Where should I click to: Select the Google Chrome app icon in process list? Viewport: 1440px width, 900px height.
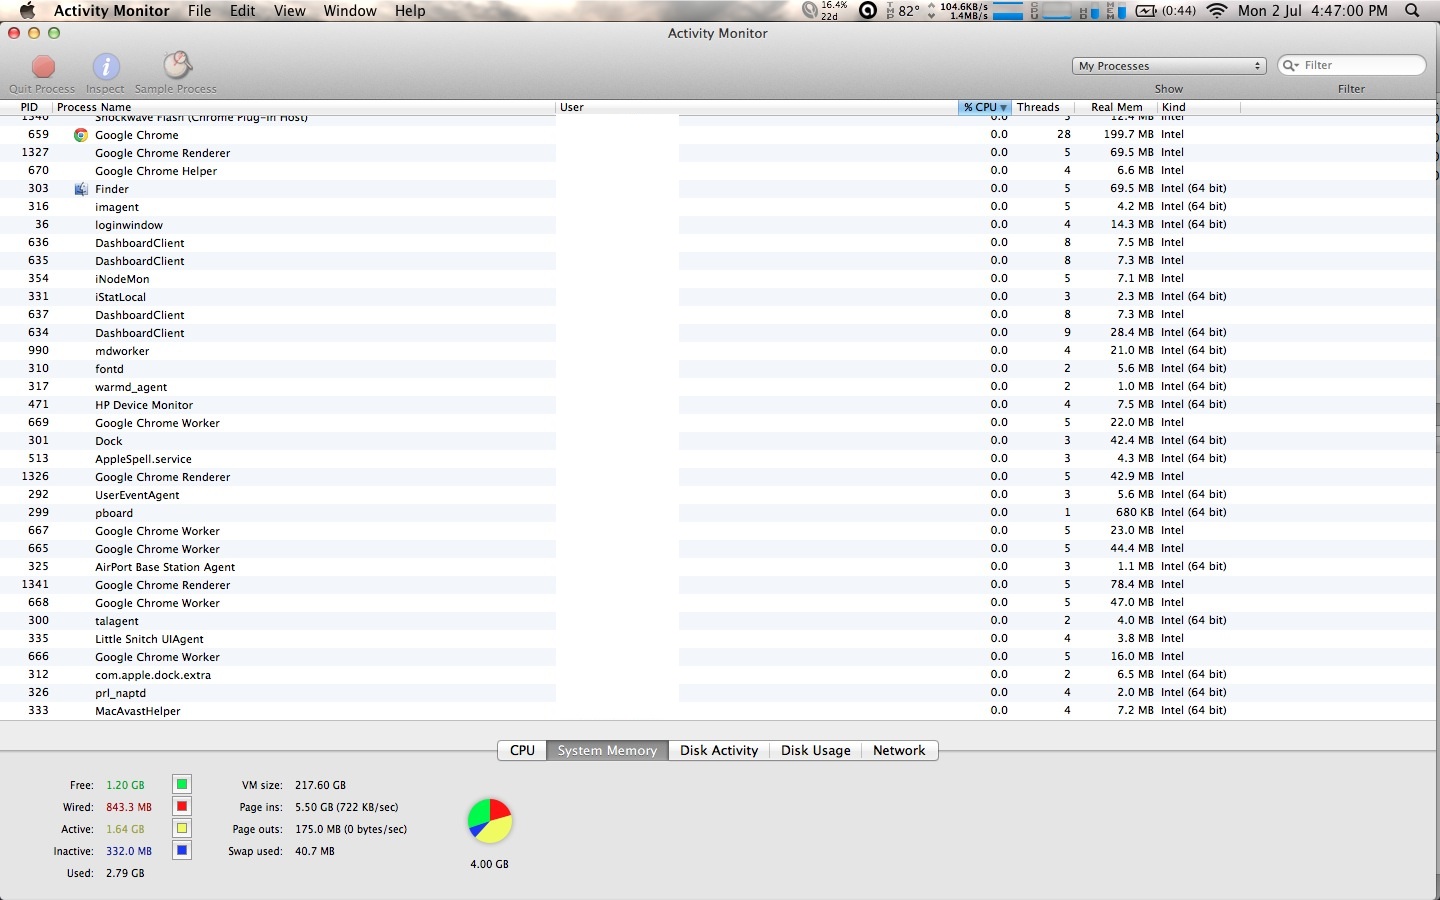pos(81,135)
